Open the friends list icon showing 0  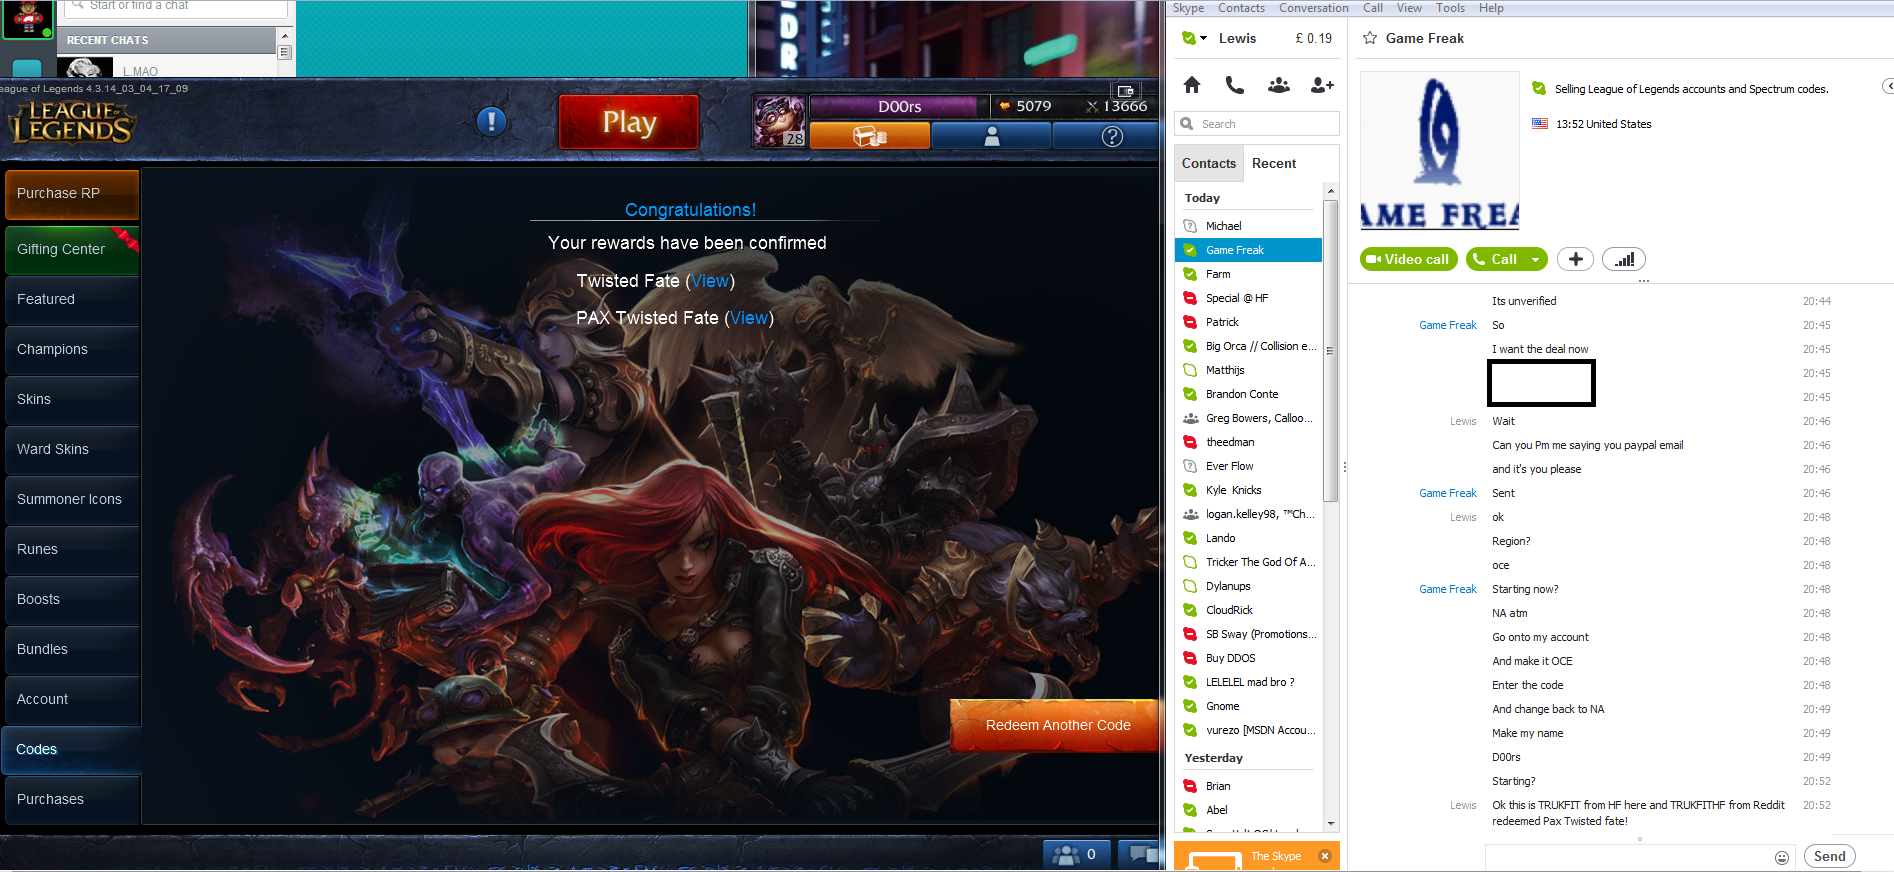(x=1076, y=854)
